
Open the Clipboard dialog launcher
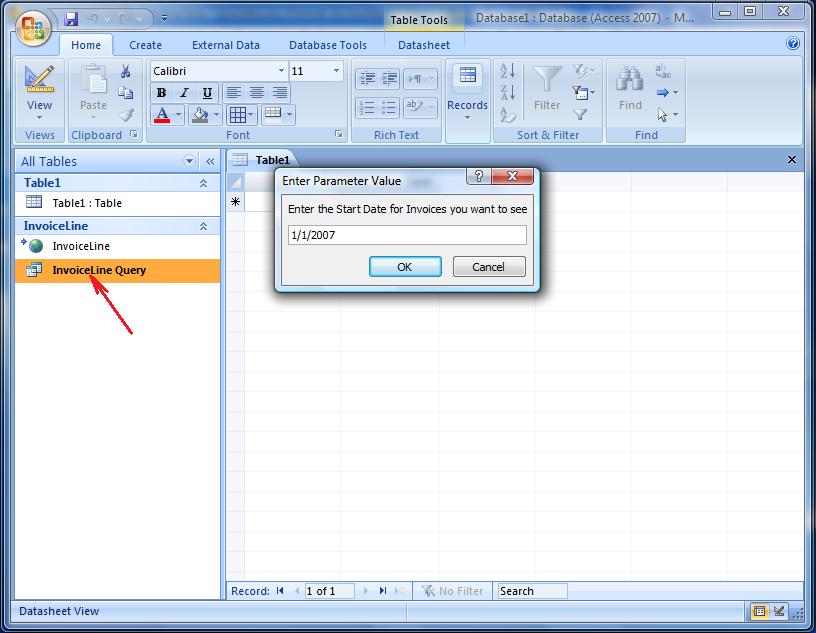[x=134, y=134]
